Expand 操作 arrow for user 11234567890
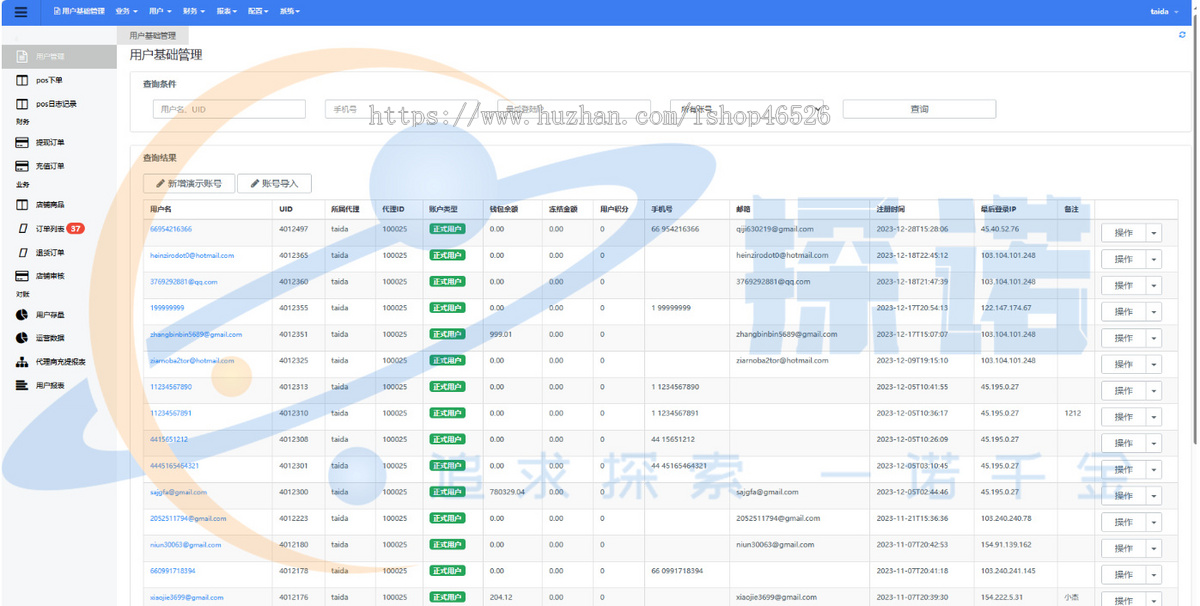This screenshot has width=1200, height=606. [x=1153, y=391]
